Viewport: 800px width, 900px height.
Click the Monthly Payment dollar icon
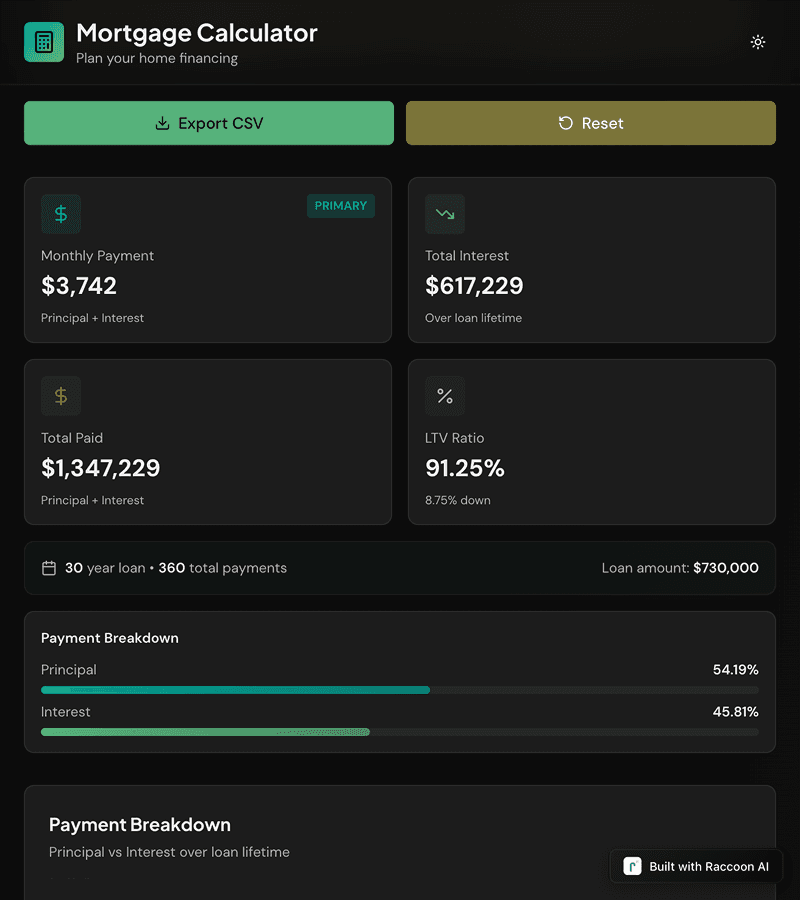pos(61,214)
